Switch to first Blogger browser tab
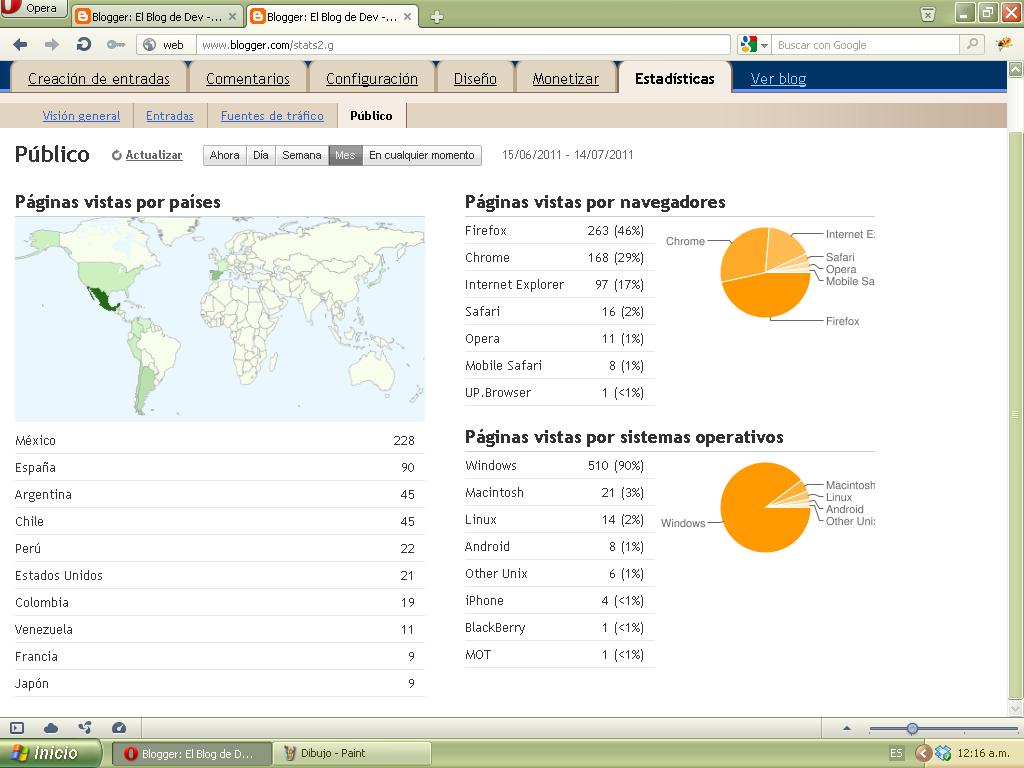The image size is (1024, 768). click(155, 17)
